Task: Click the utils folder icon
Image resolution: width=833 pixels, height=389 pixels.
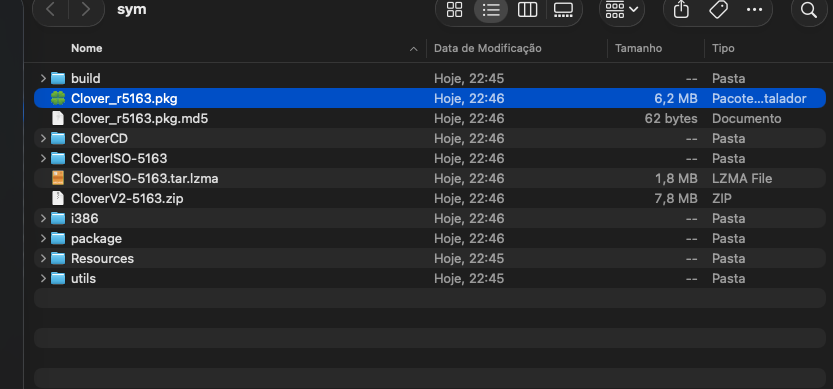Action: pyautogui.click(x=58, y=278)
